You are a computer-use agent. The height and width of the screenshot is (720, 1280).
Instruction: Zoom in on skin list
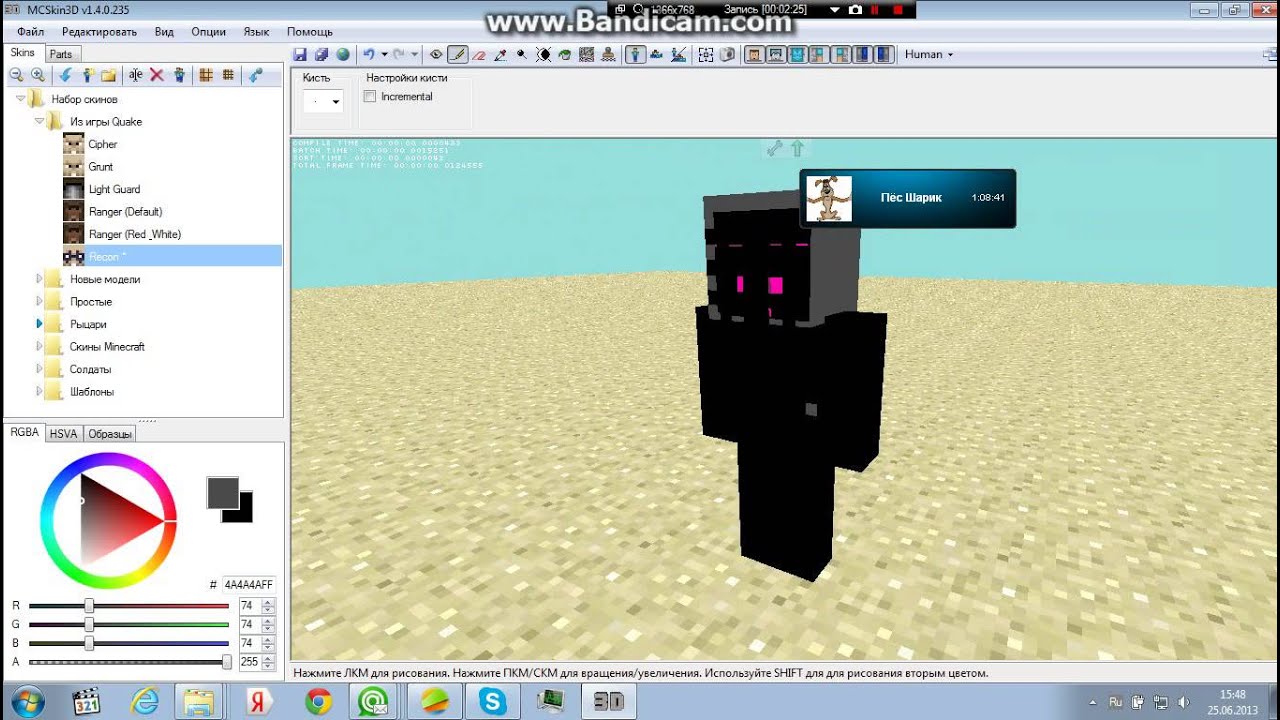(38, 75)
